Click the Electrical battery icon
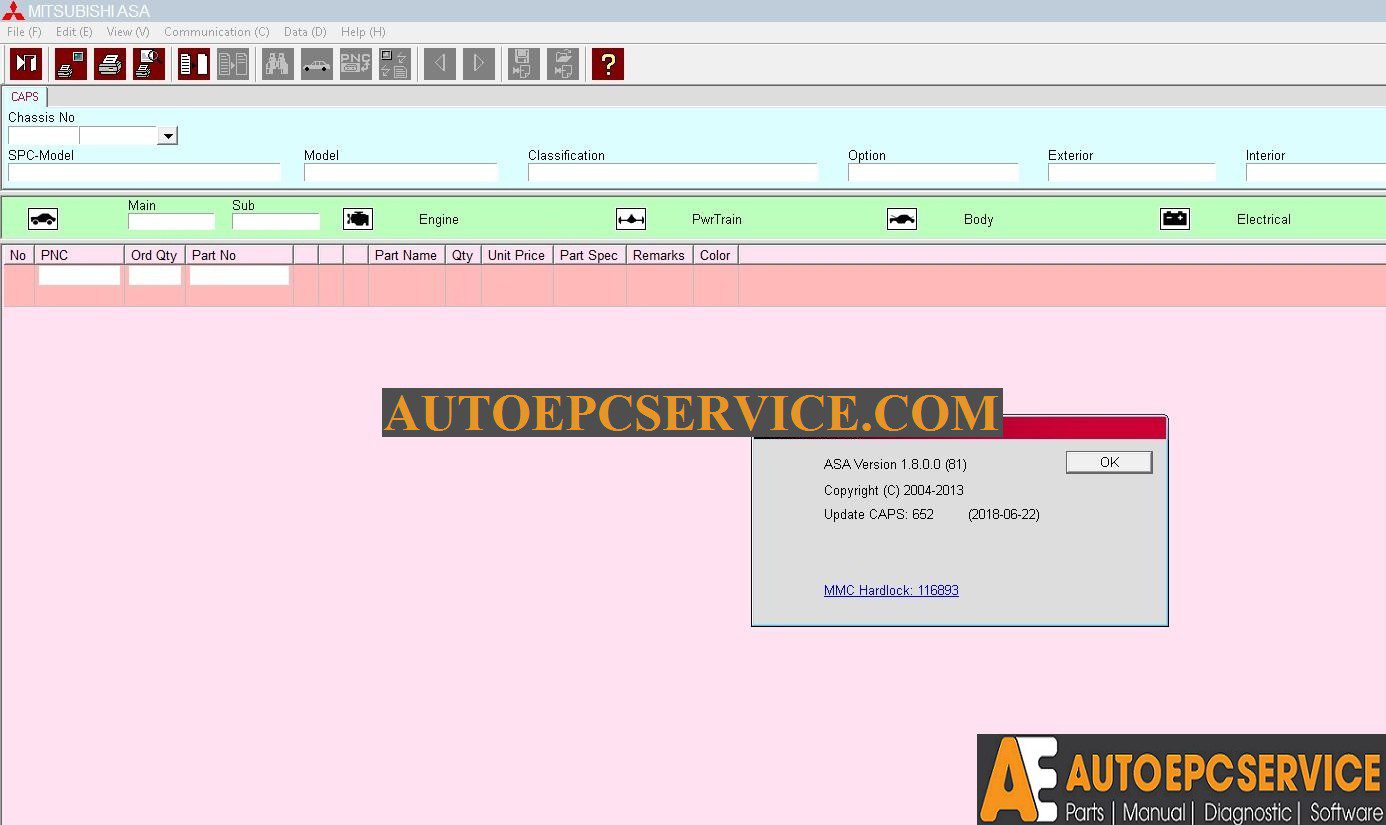This screenshot has width=1386, height=825. (x=1175, y=219)
